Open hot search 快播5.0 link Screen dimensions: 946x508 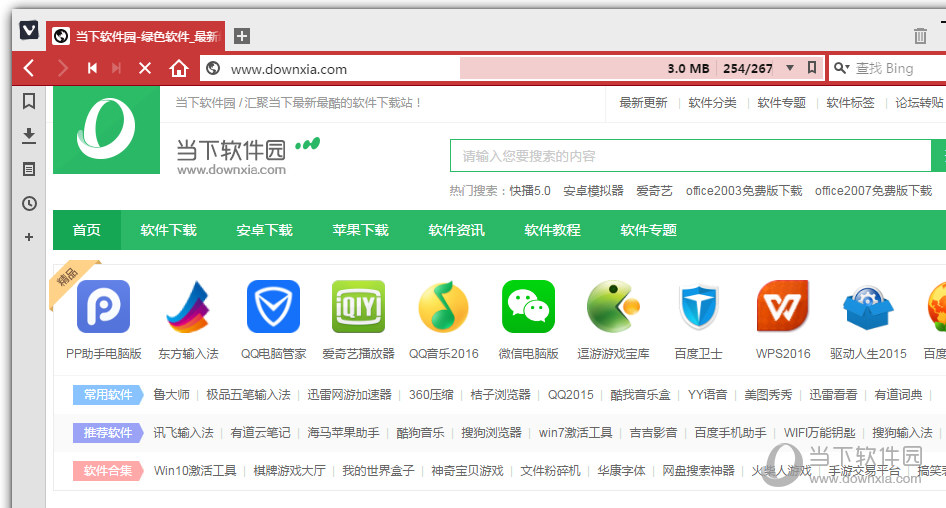click(530, 191)
